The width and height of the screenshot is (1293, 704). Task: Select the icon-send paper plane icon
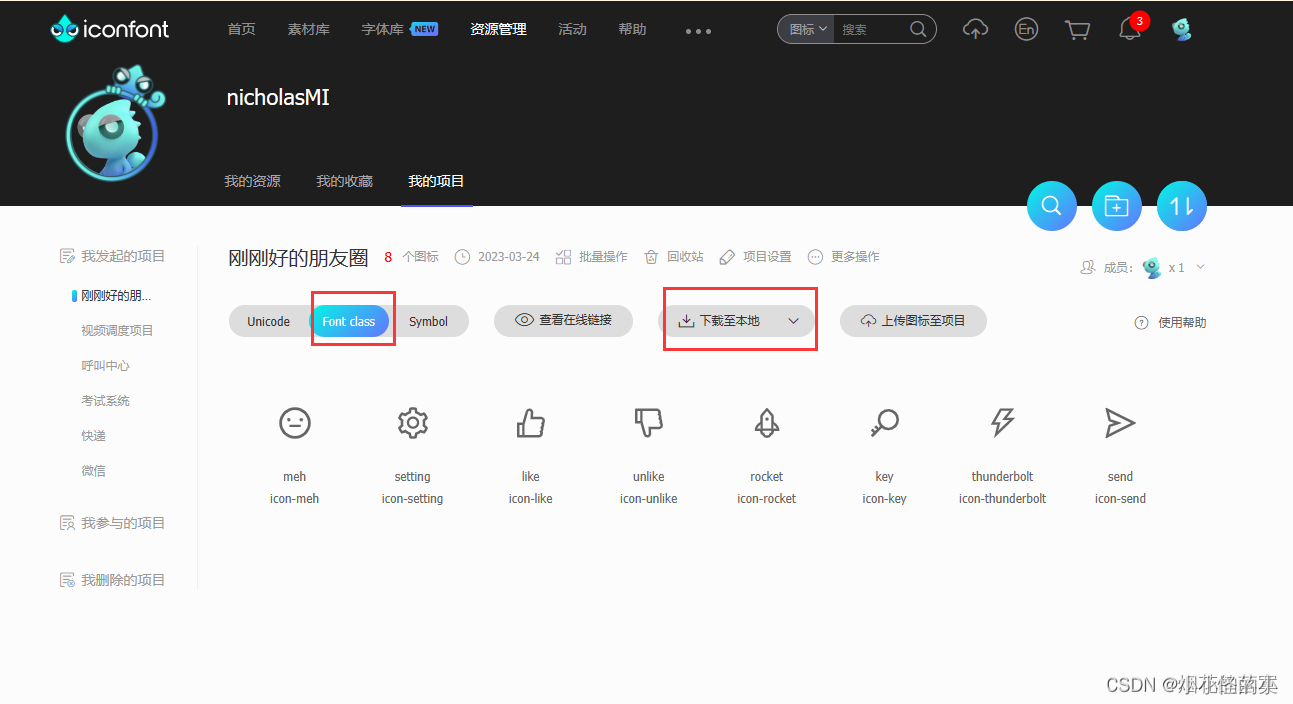(x=1120, y=422)
